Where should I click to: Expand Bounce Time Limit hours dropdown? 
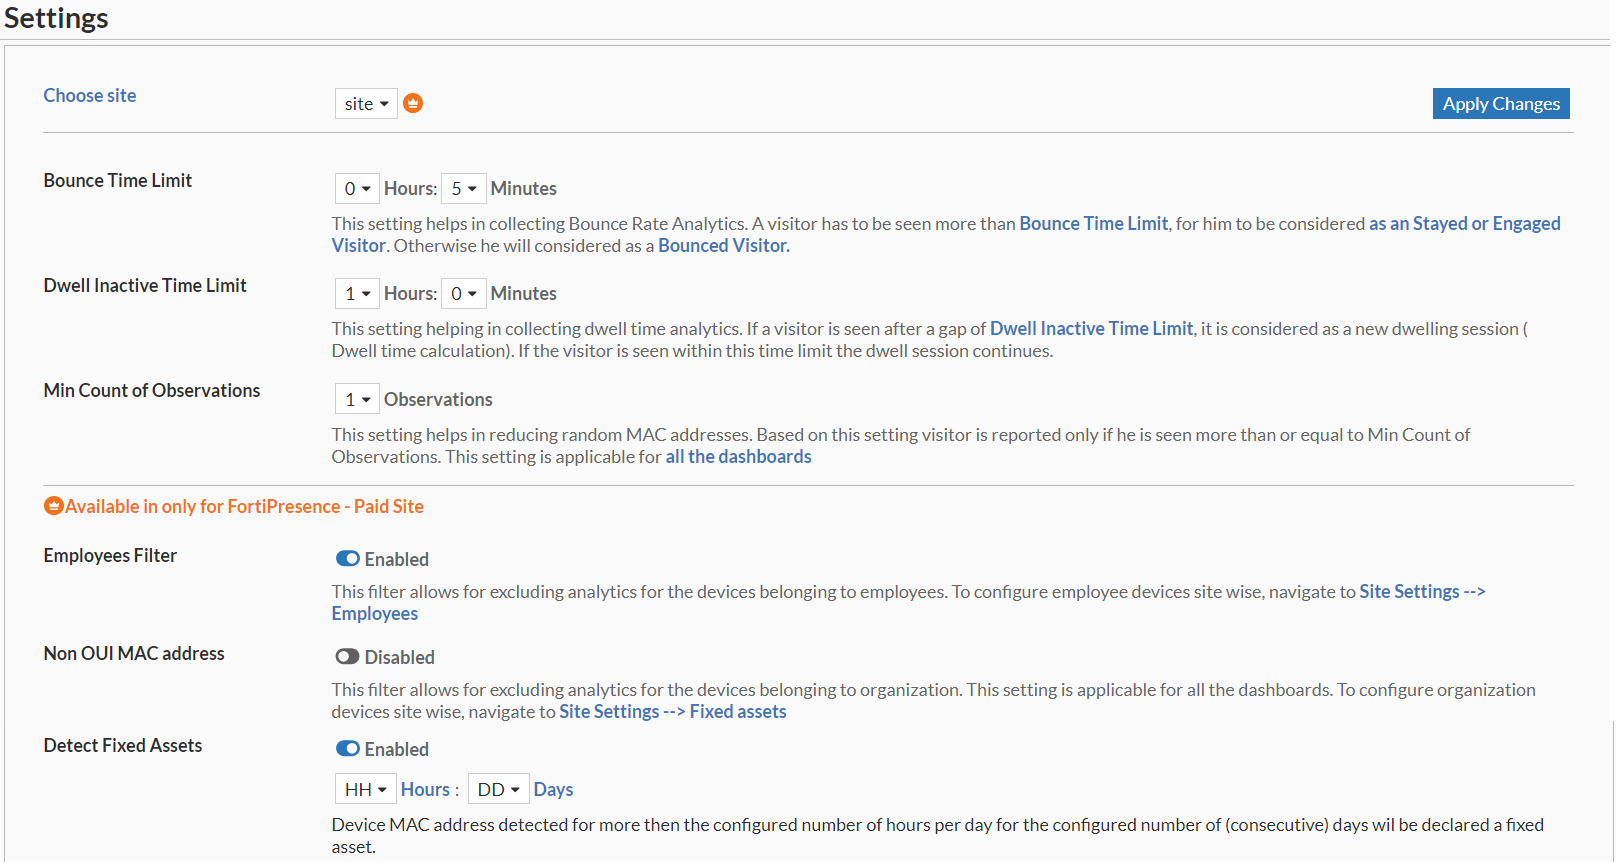[x=357, y=189]
